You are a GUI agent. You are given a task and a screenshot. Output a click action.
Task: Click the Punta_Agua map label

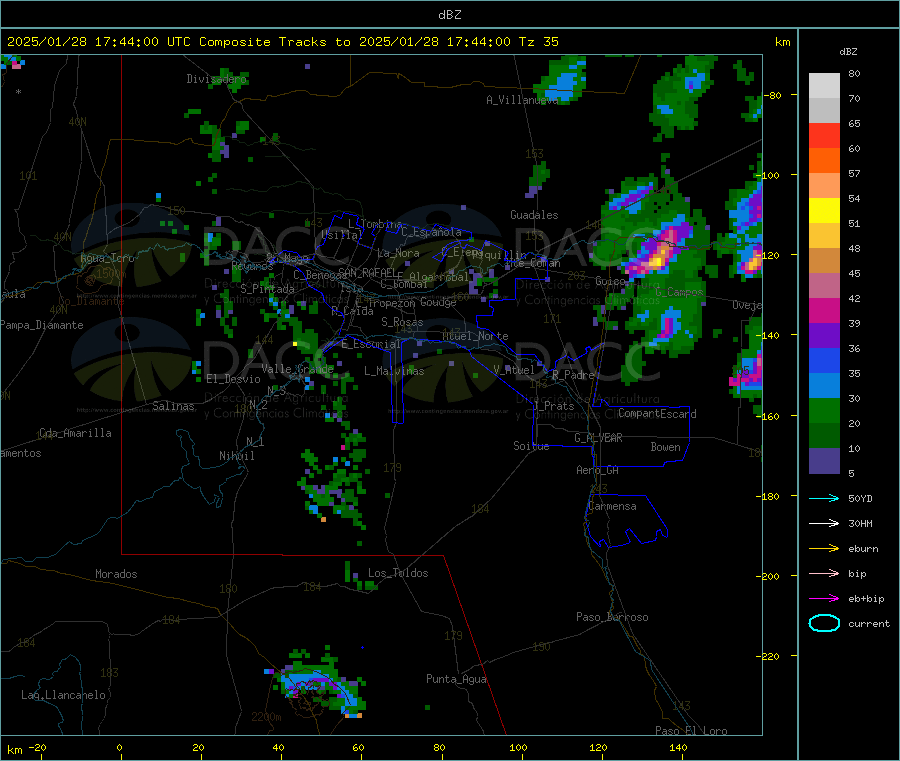(456, 679)
